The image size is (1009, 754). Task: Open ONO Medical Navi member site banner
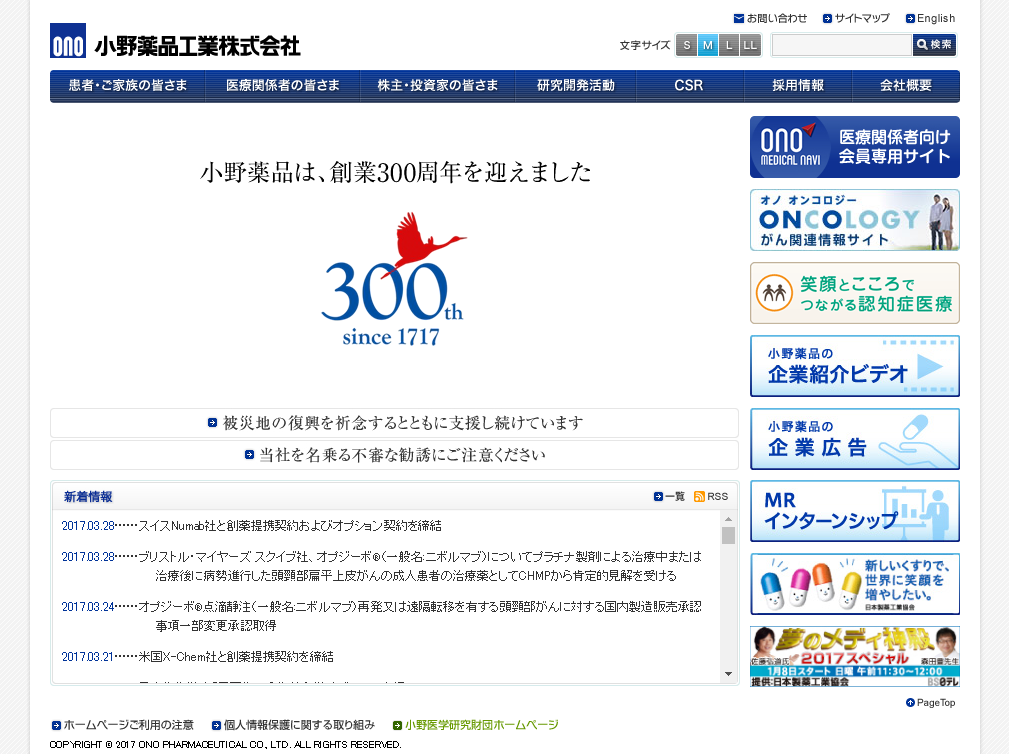click(855, 147)
